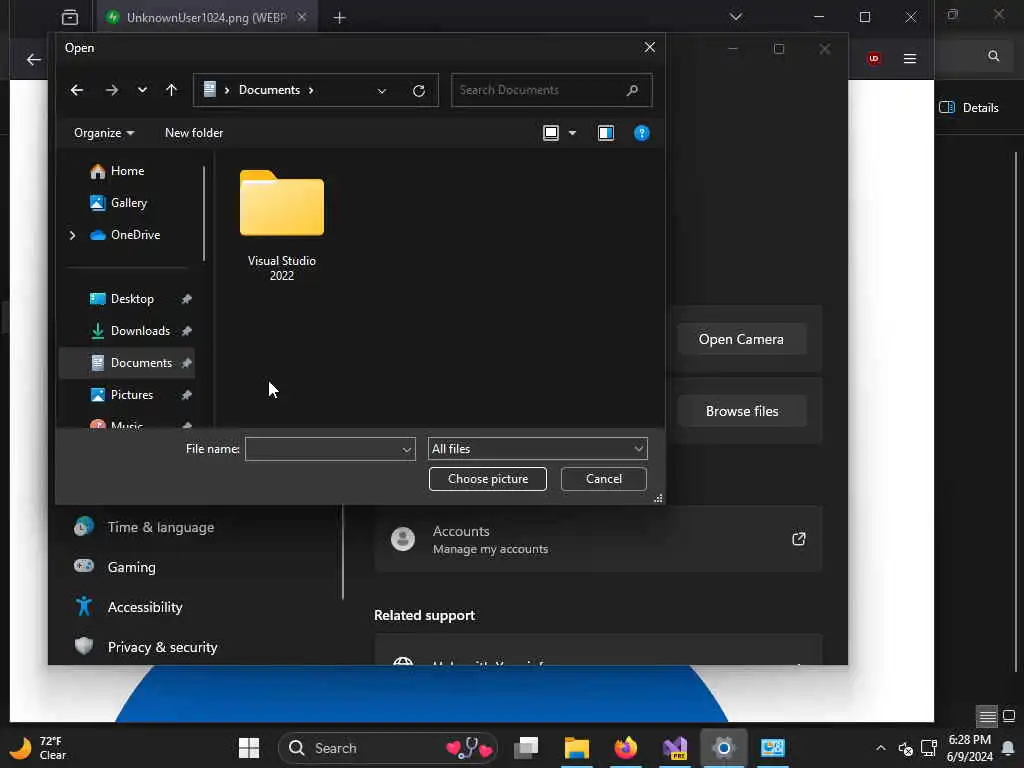Select OneDrive in the navigation pane

[135, 235]
